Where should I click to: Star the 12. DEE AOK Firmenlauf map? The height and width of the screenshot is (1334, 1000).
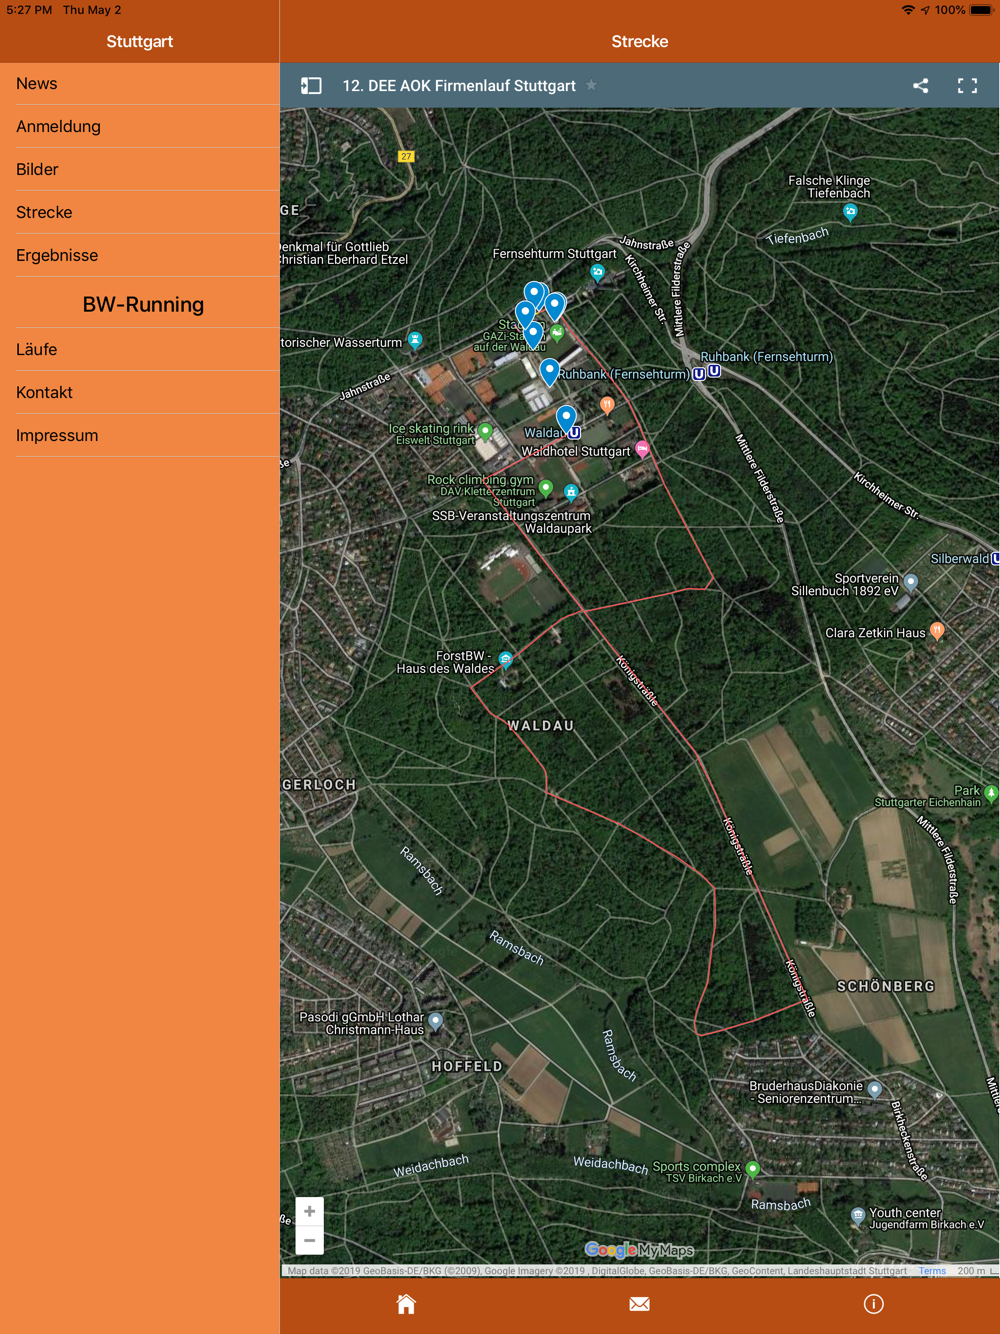tap(592, 85)
